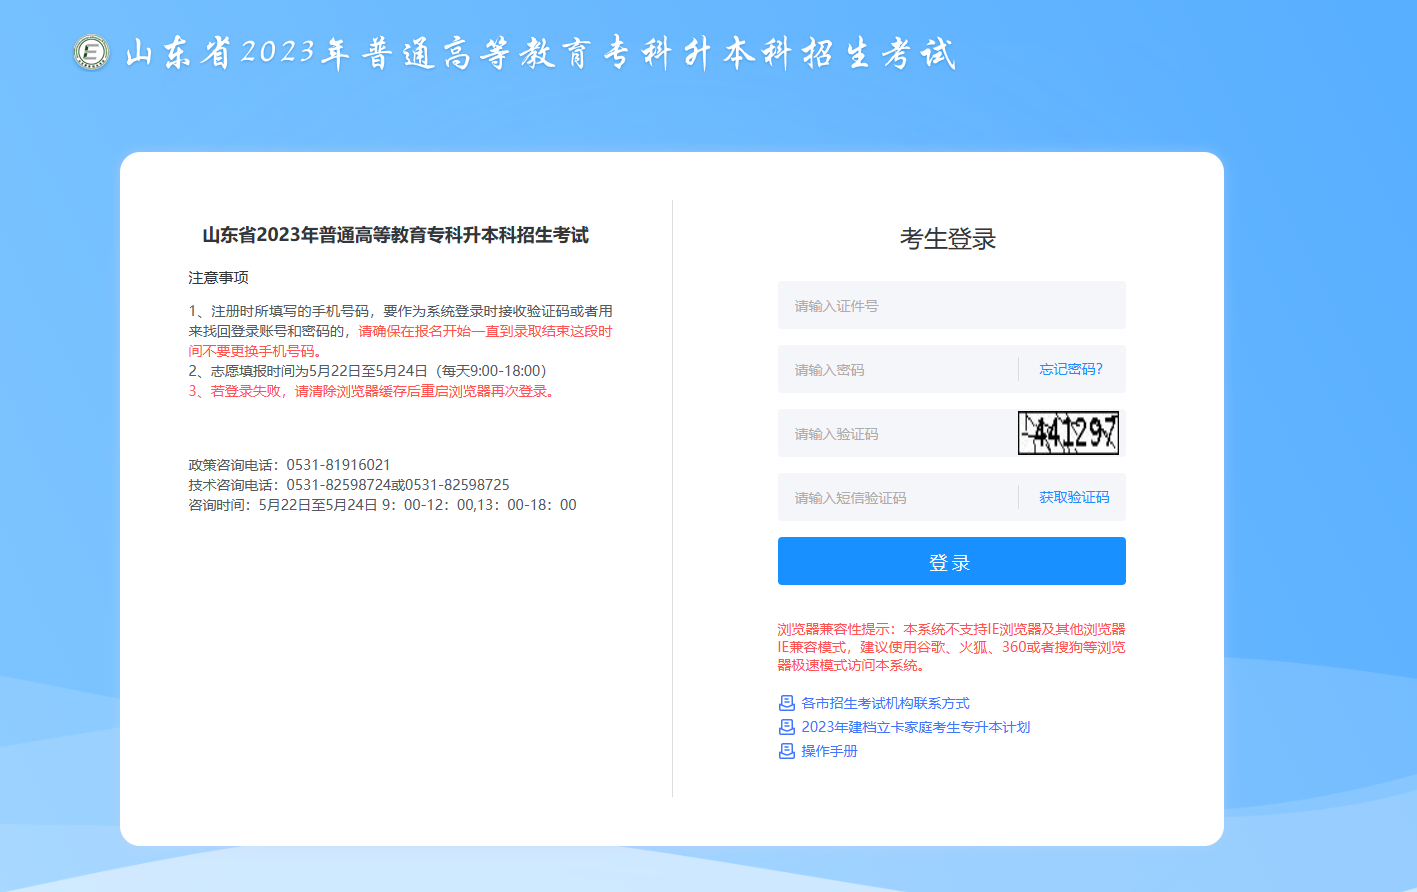Click the 考生登录 heading

click(x=948, y=239)
